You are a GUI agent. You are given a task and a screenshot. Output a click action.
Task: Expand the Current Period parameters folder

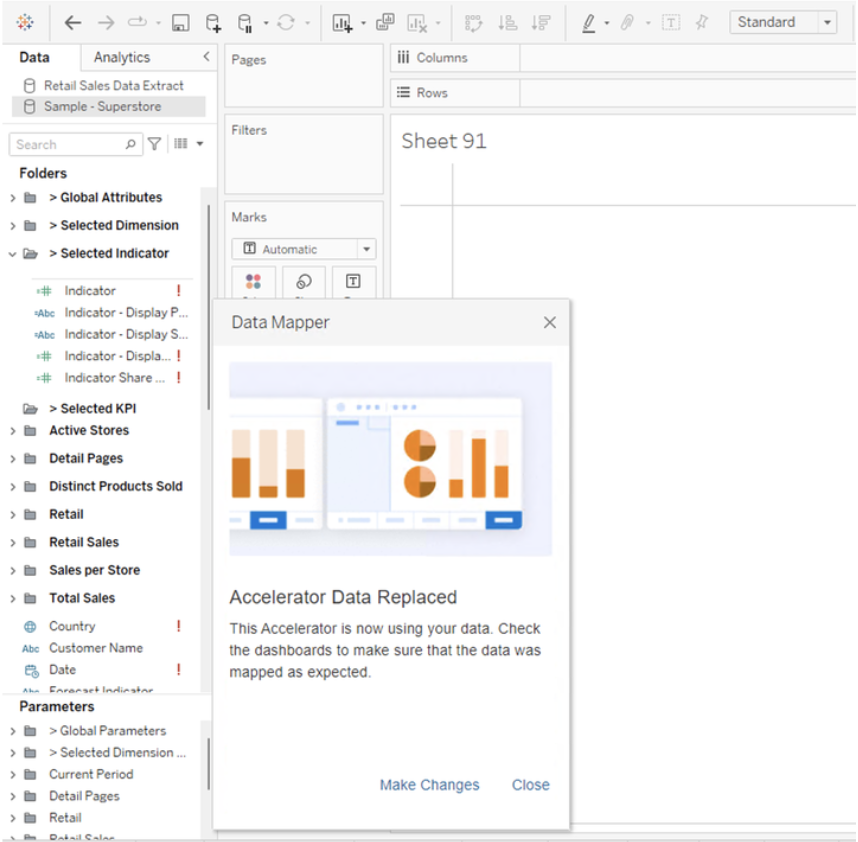(x=13, y=775)
